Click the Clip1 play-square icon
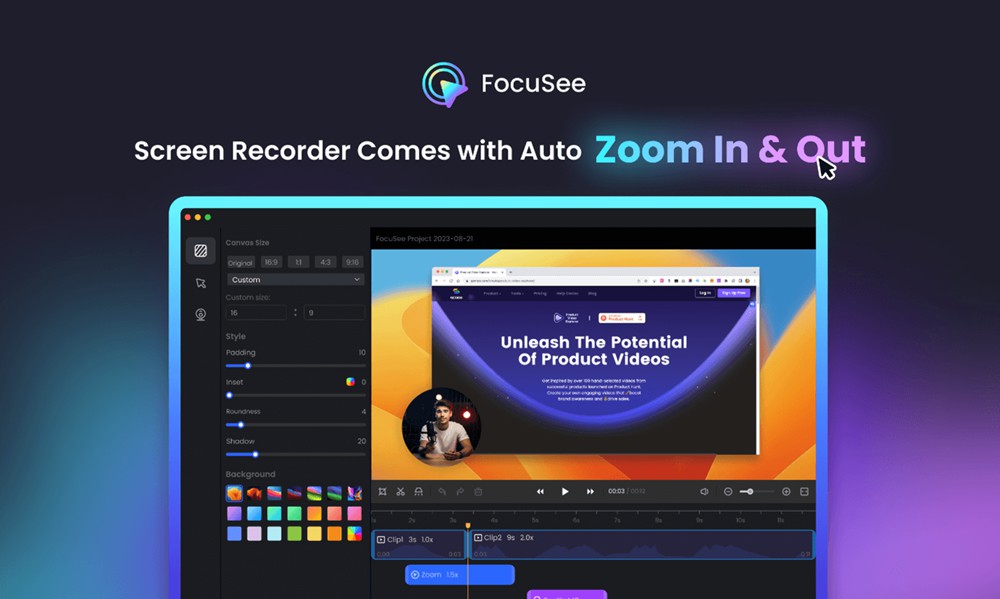The height and width of the screenshot is (599, 1000). (381, 540)
